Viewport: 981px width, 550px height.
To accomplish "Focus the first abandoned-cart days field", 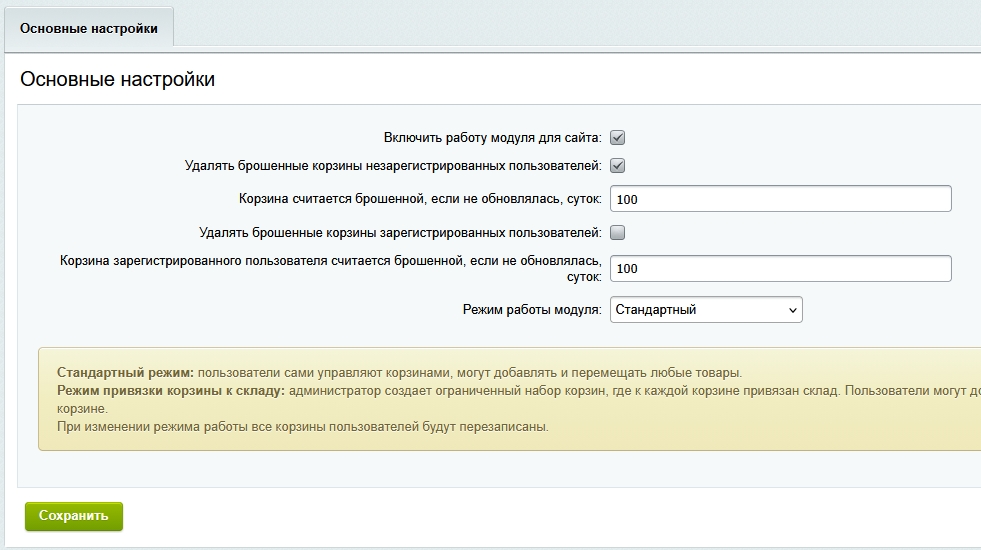I will [x=781, y=199].
